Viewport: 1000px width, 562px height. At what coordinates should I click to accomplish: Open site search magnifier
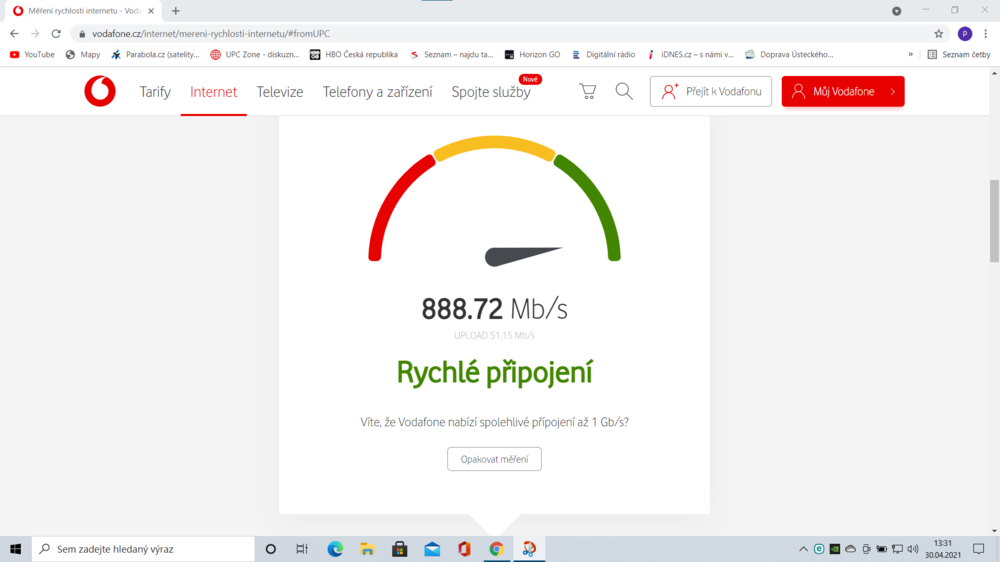tap(624, 91)
